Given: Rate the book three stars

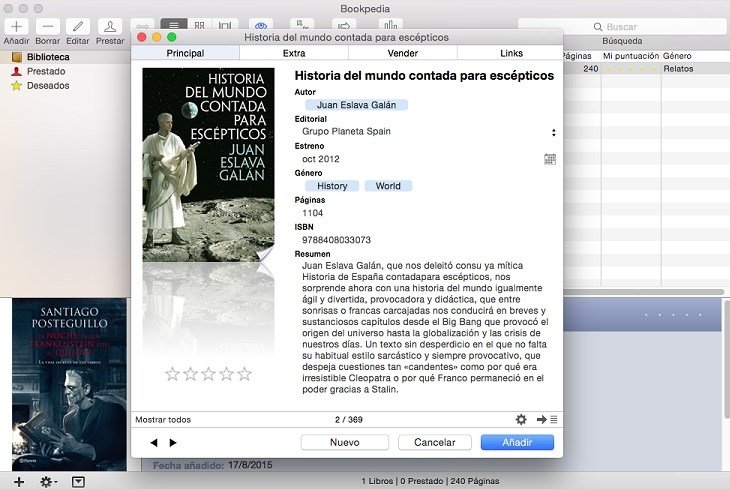Looking at the screenshot, I should coord(209,374).
